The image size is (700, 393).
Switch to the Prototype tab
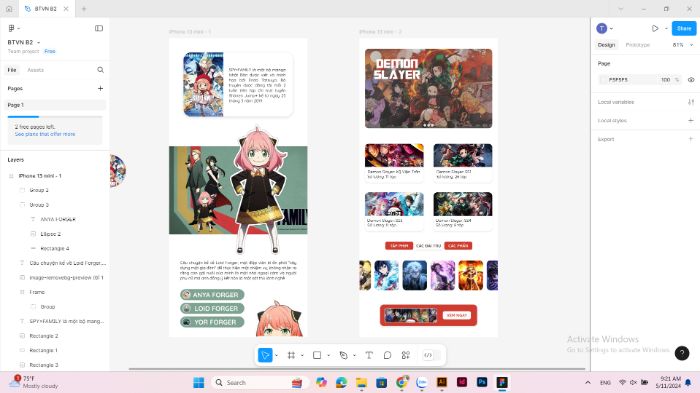638,45
